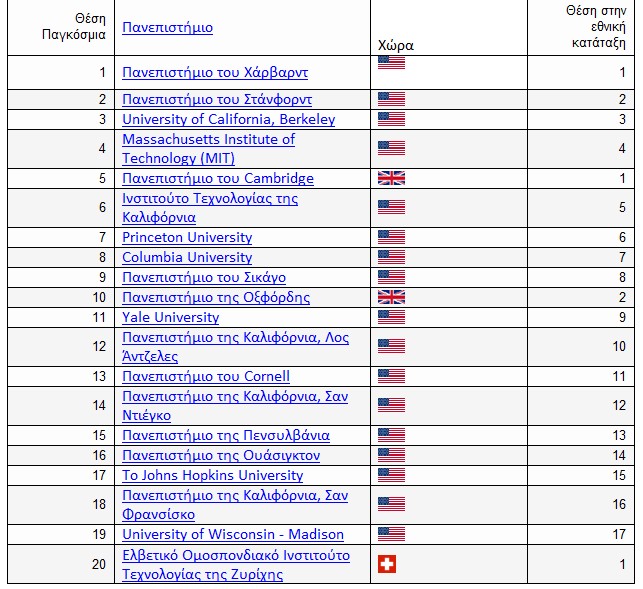The image size is (643, 589).
Task: Select national rank 17 in Wisconsin row
Action: (581, 534)
